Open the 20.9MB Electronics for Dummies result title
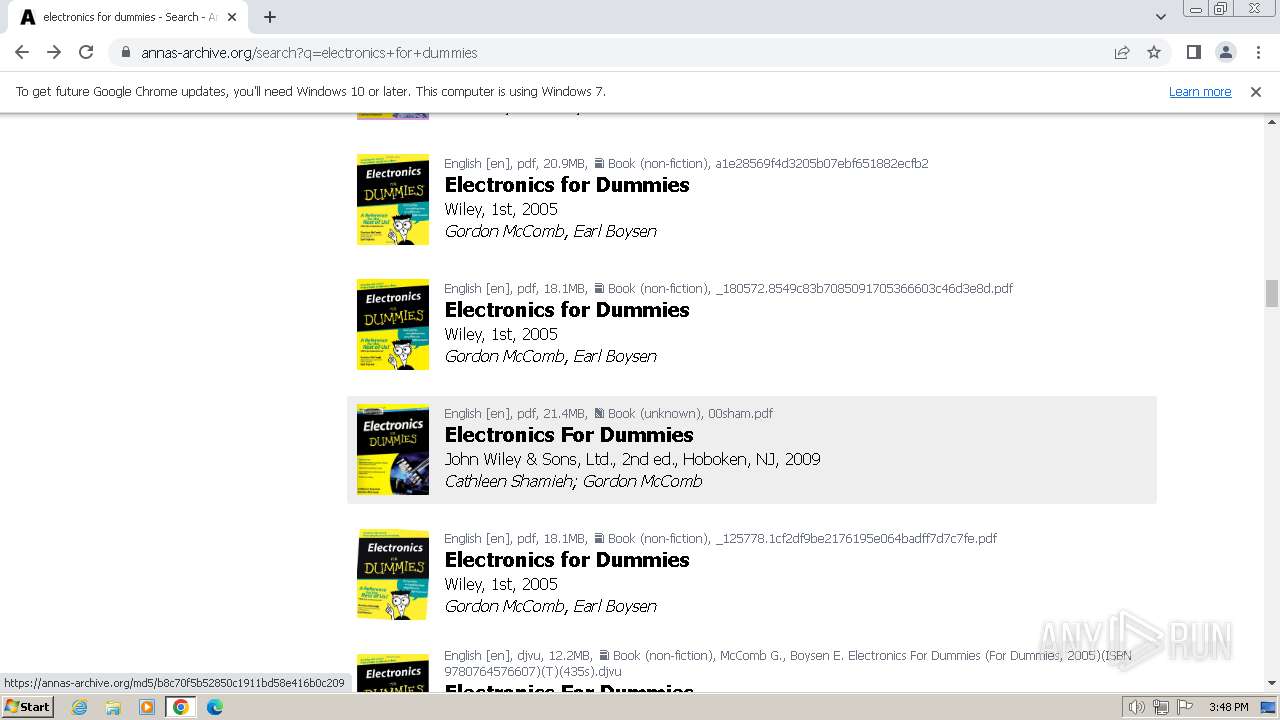The width and height of the screenshot is (1280, 720). [567, 185]
